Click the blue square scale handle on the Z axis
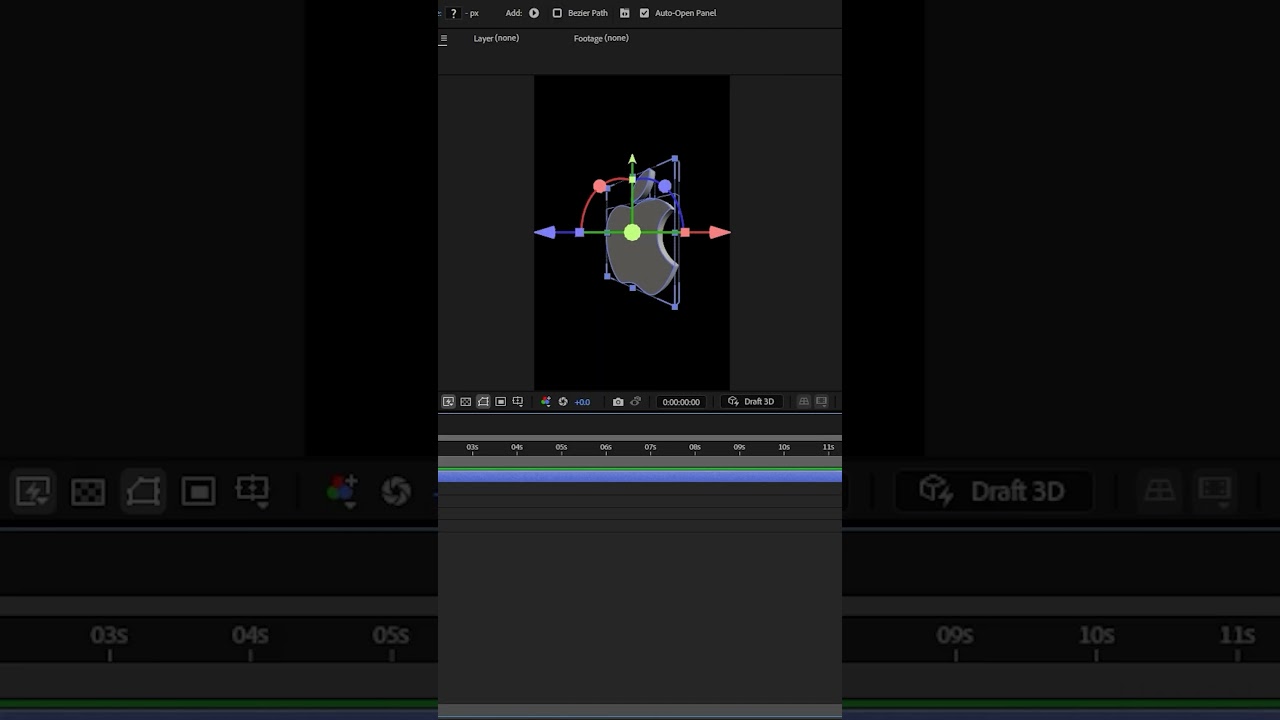The height and width of the screenshot is (720, 1280). [580, 232]
